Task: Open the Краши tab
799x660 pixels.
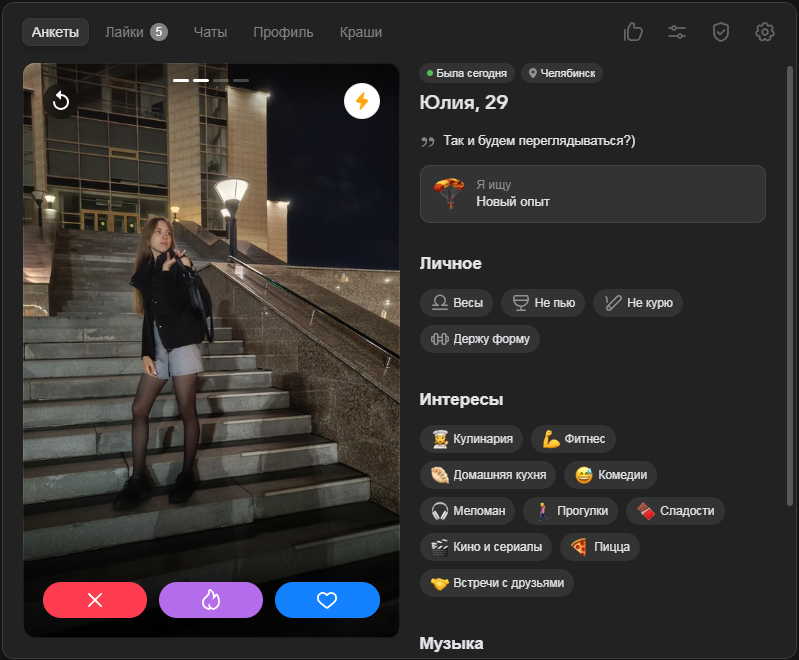Action: pyautogui.click(x=360, y=32)
